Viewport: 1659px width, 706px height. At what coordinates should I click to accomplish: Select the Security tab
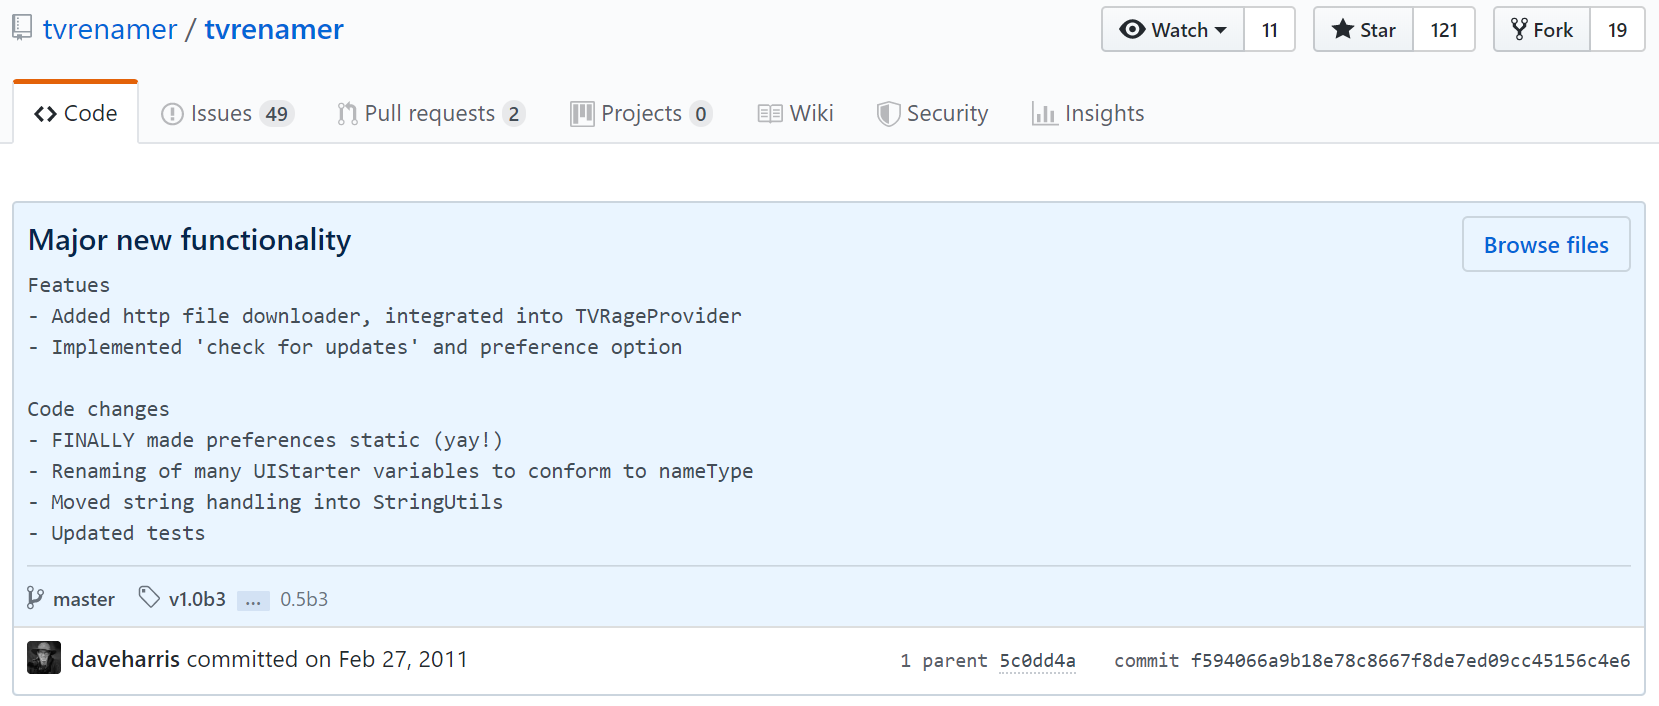[932, 114]
